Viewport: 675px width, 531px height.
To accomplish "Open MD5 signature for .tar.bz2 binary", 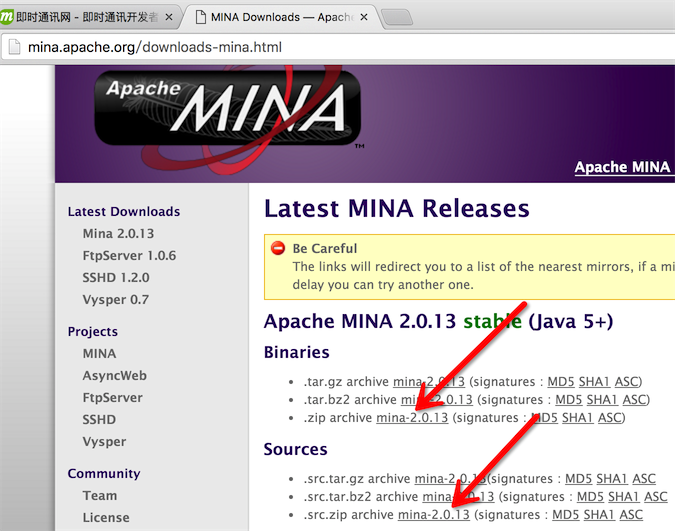I will point(569,400).
